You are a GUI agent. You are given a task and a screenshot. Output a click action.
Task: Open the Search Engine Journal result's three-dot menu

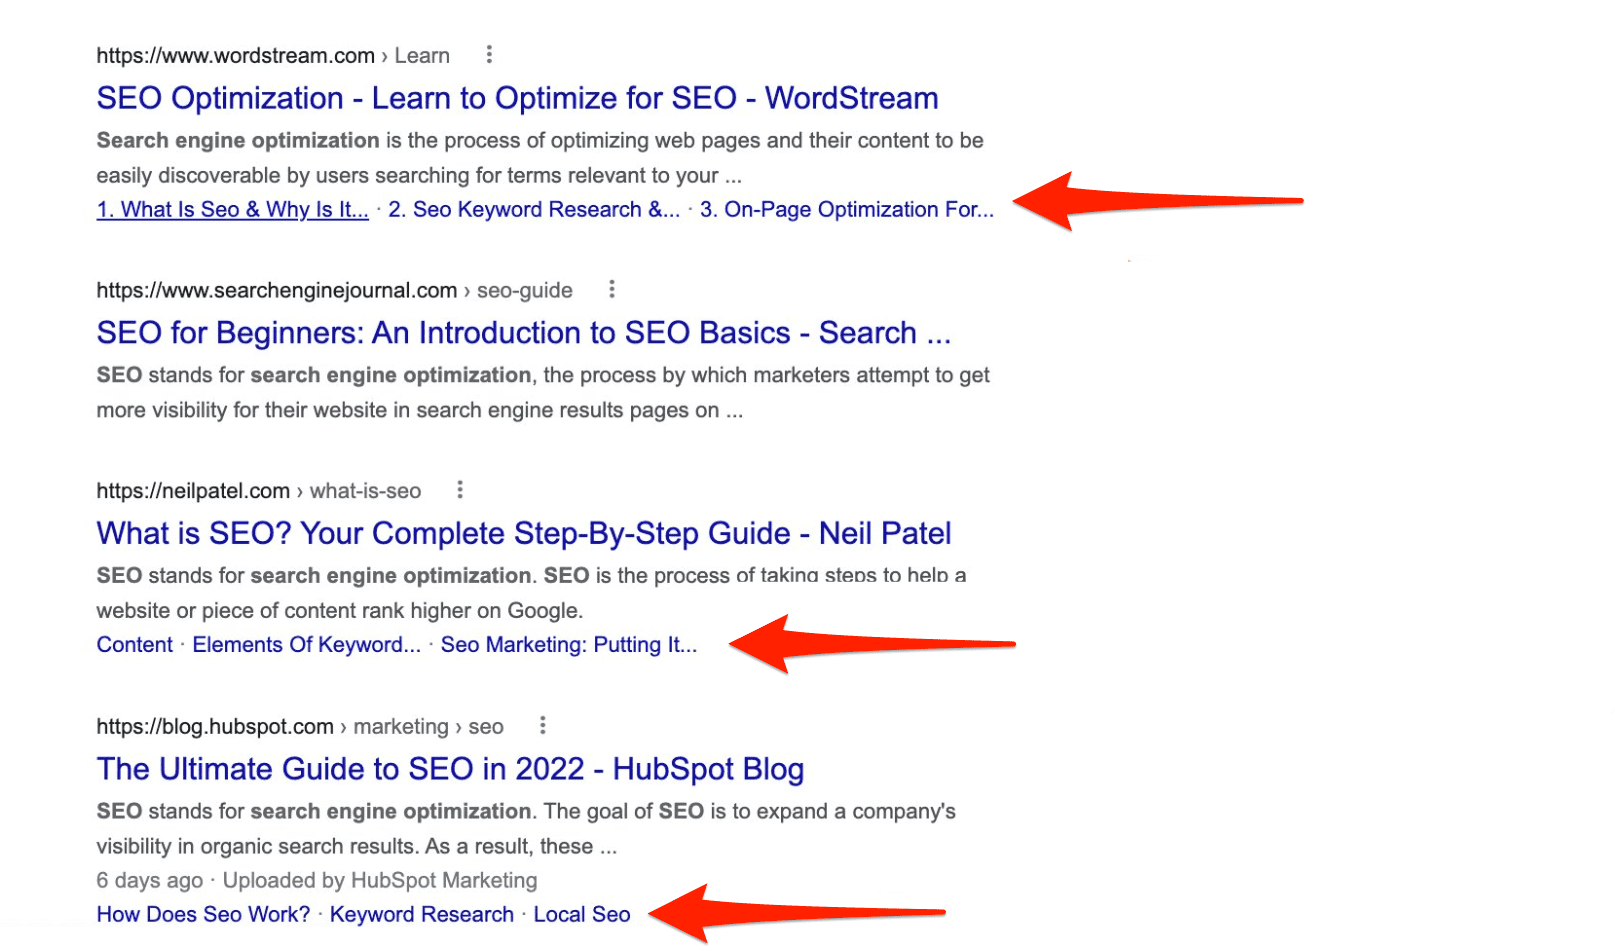(612, 290)
